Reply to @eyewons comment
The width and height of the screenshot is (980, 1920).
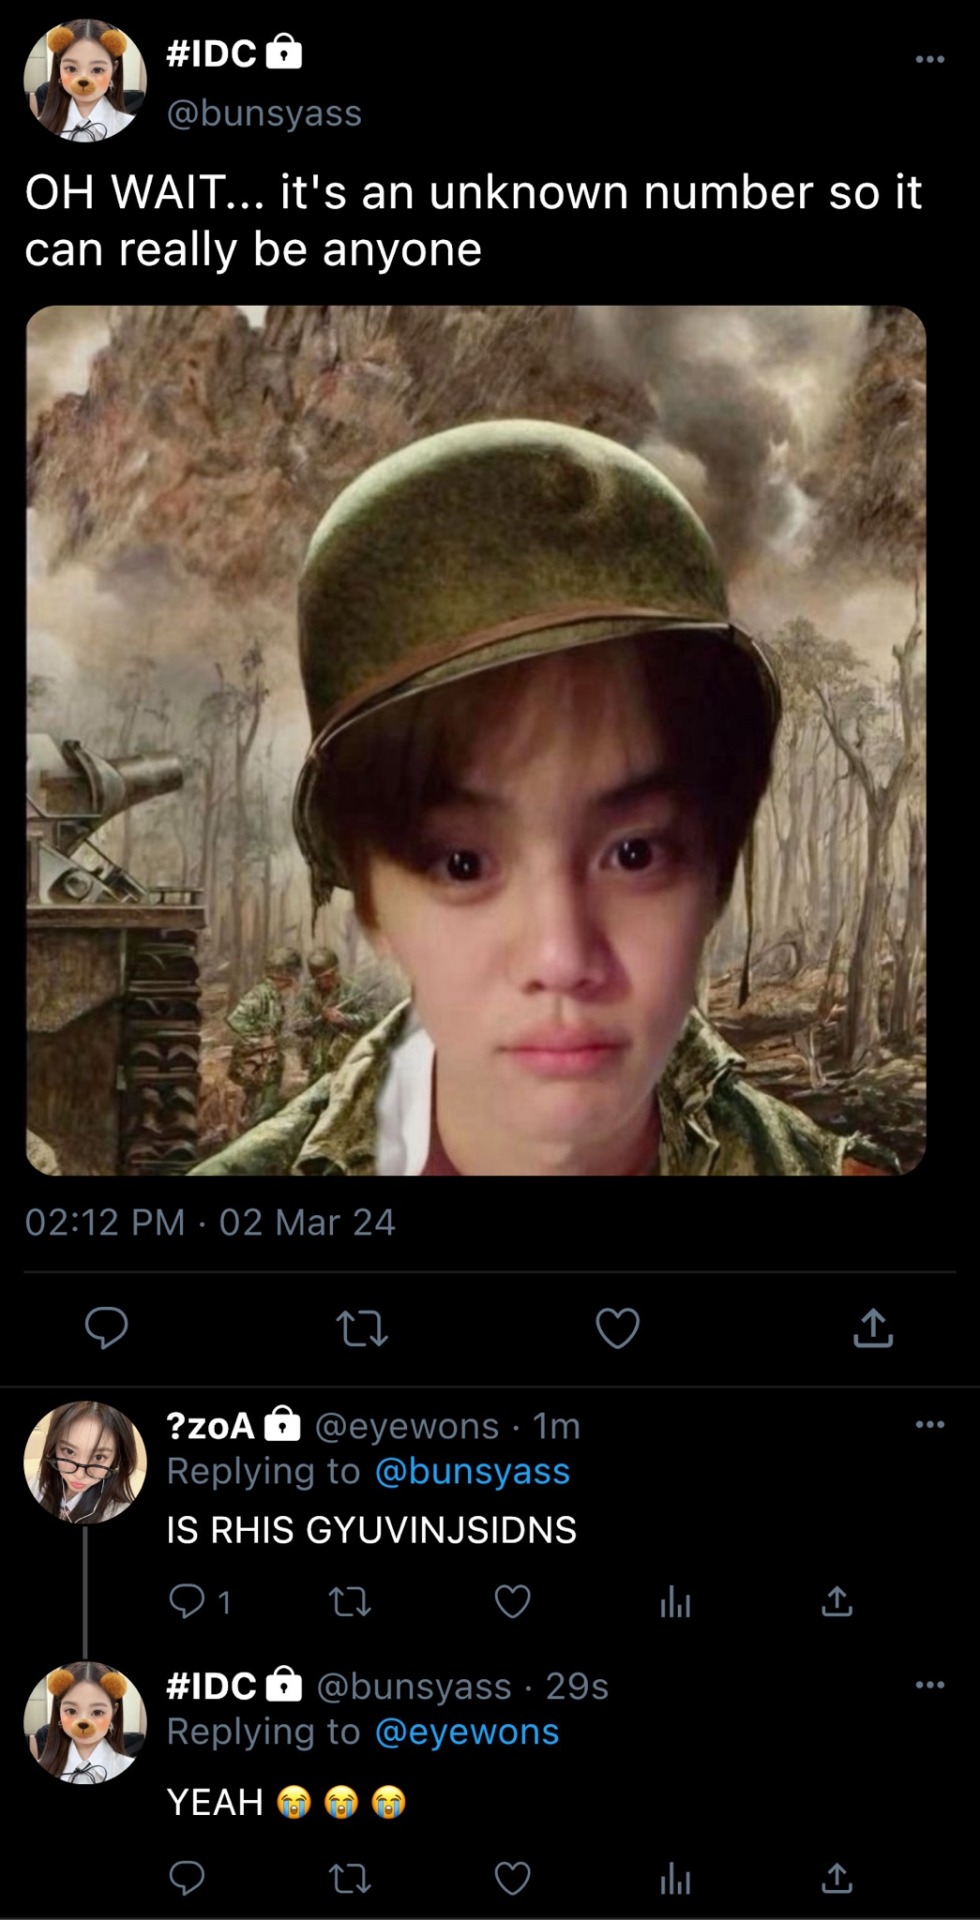[x=187, y=1602]
